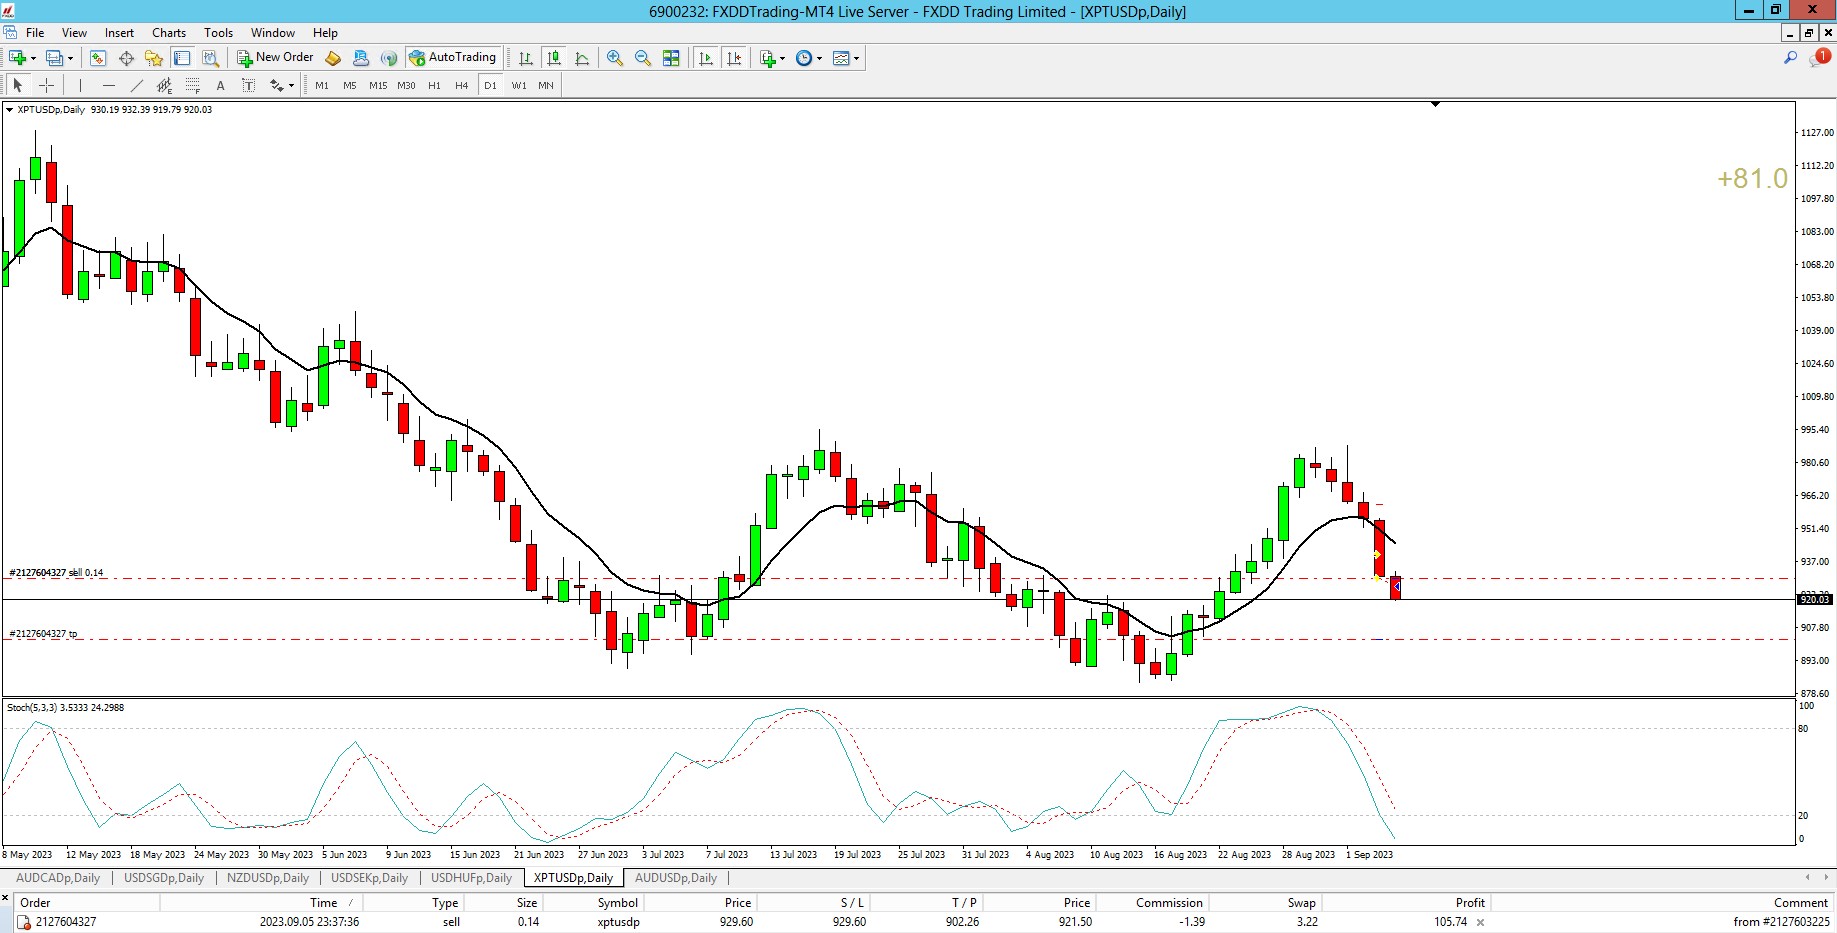The image size is (1837, 933).
Task: Close order 2127604327 with the x
Action: 1480,923
